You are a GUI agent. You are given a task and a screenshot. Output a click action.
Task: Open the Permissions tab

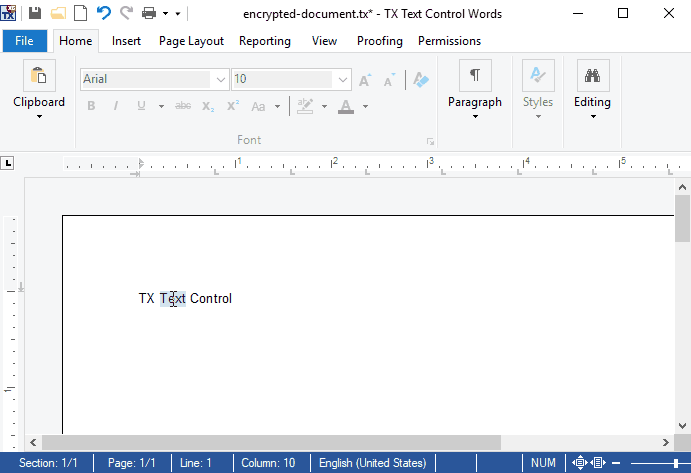450,41
